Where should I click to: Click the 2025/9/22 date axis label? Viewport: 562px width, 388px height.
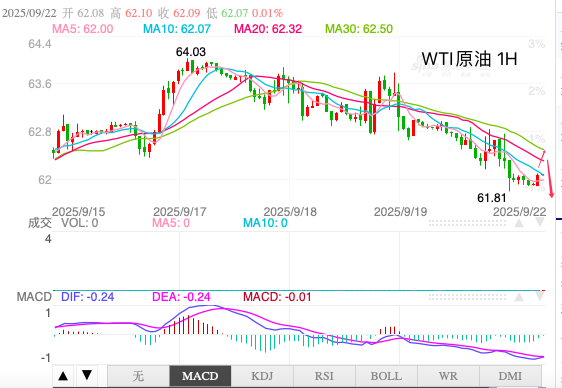pyautogui.click(x=519, y=212)
